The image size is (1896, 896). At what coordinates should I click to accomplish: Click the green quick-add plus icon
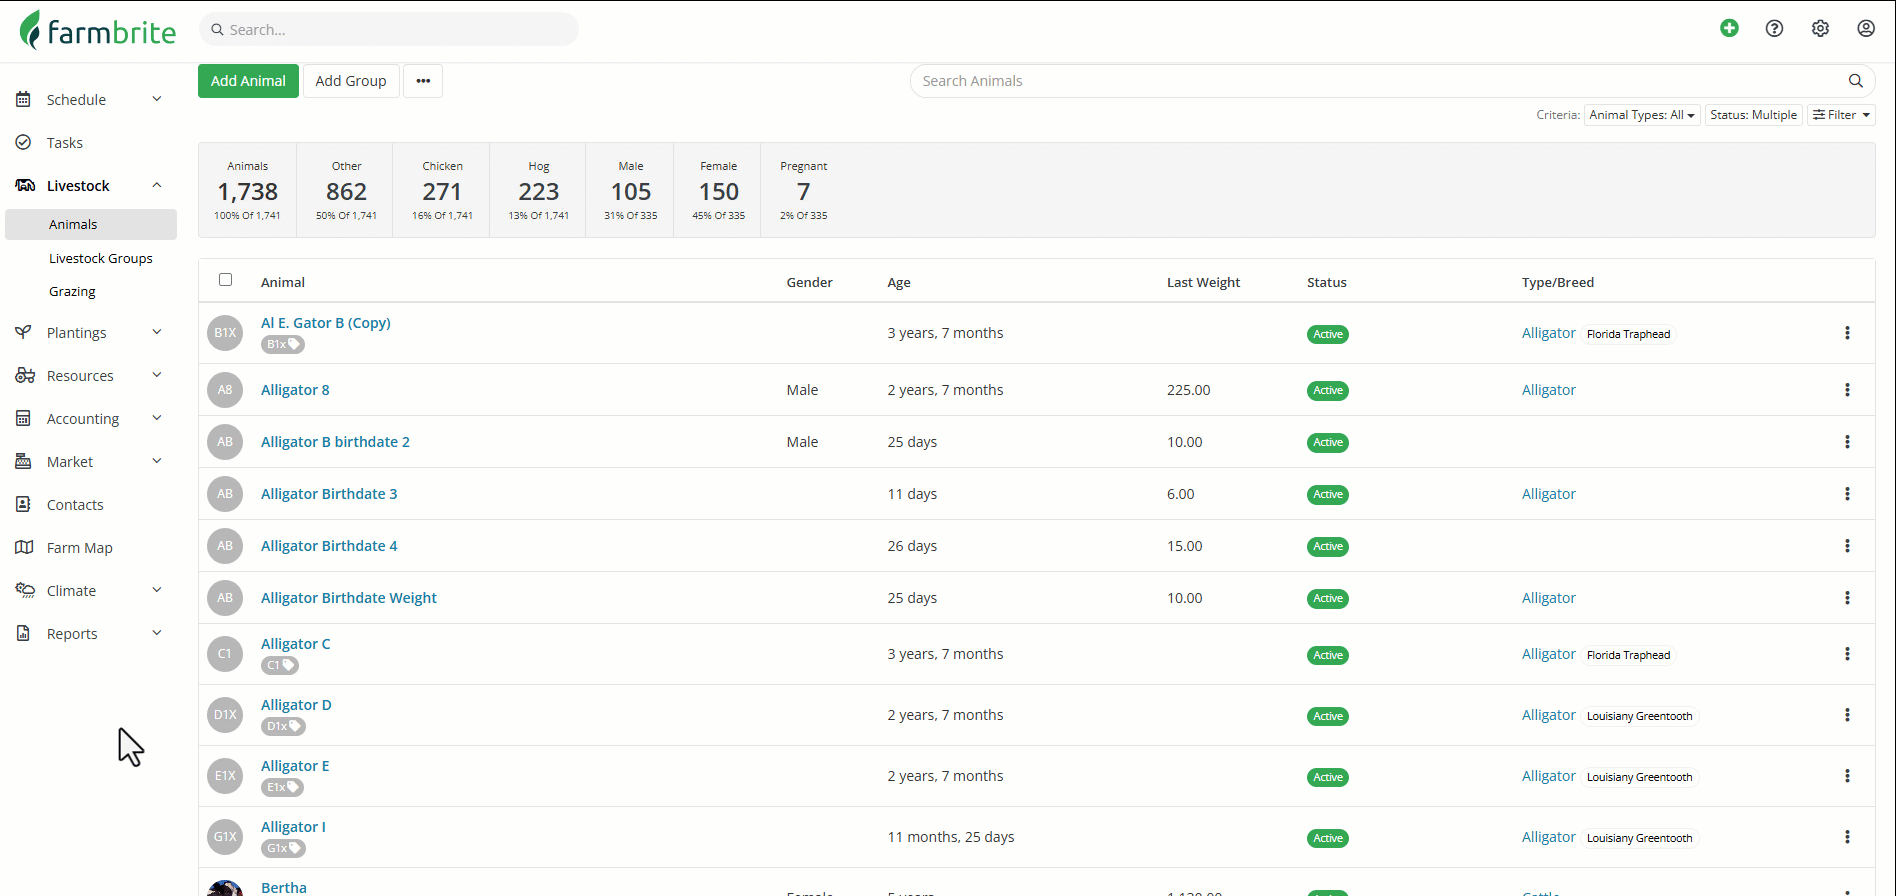[1729, 29]
